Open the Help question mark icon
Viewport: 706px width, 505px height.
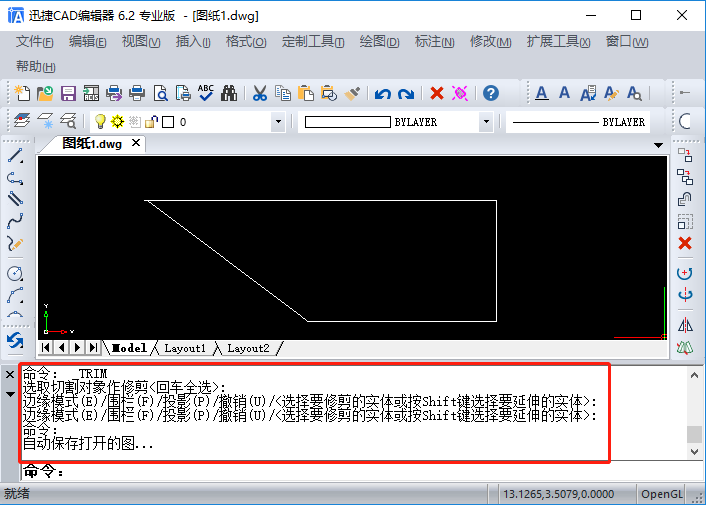coord(491,93)
